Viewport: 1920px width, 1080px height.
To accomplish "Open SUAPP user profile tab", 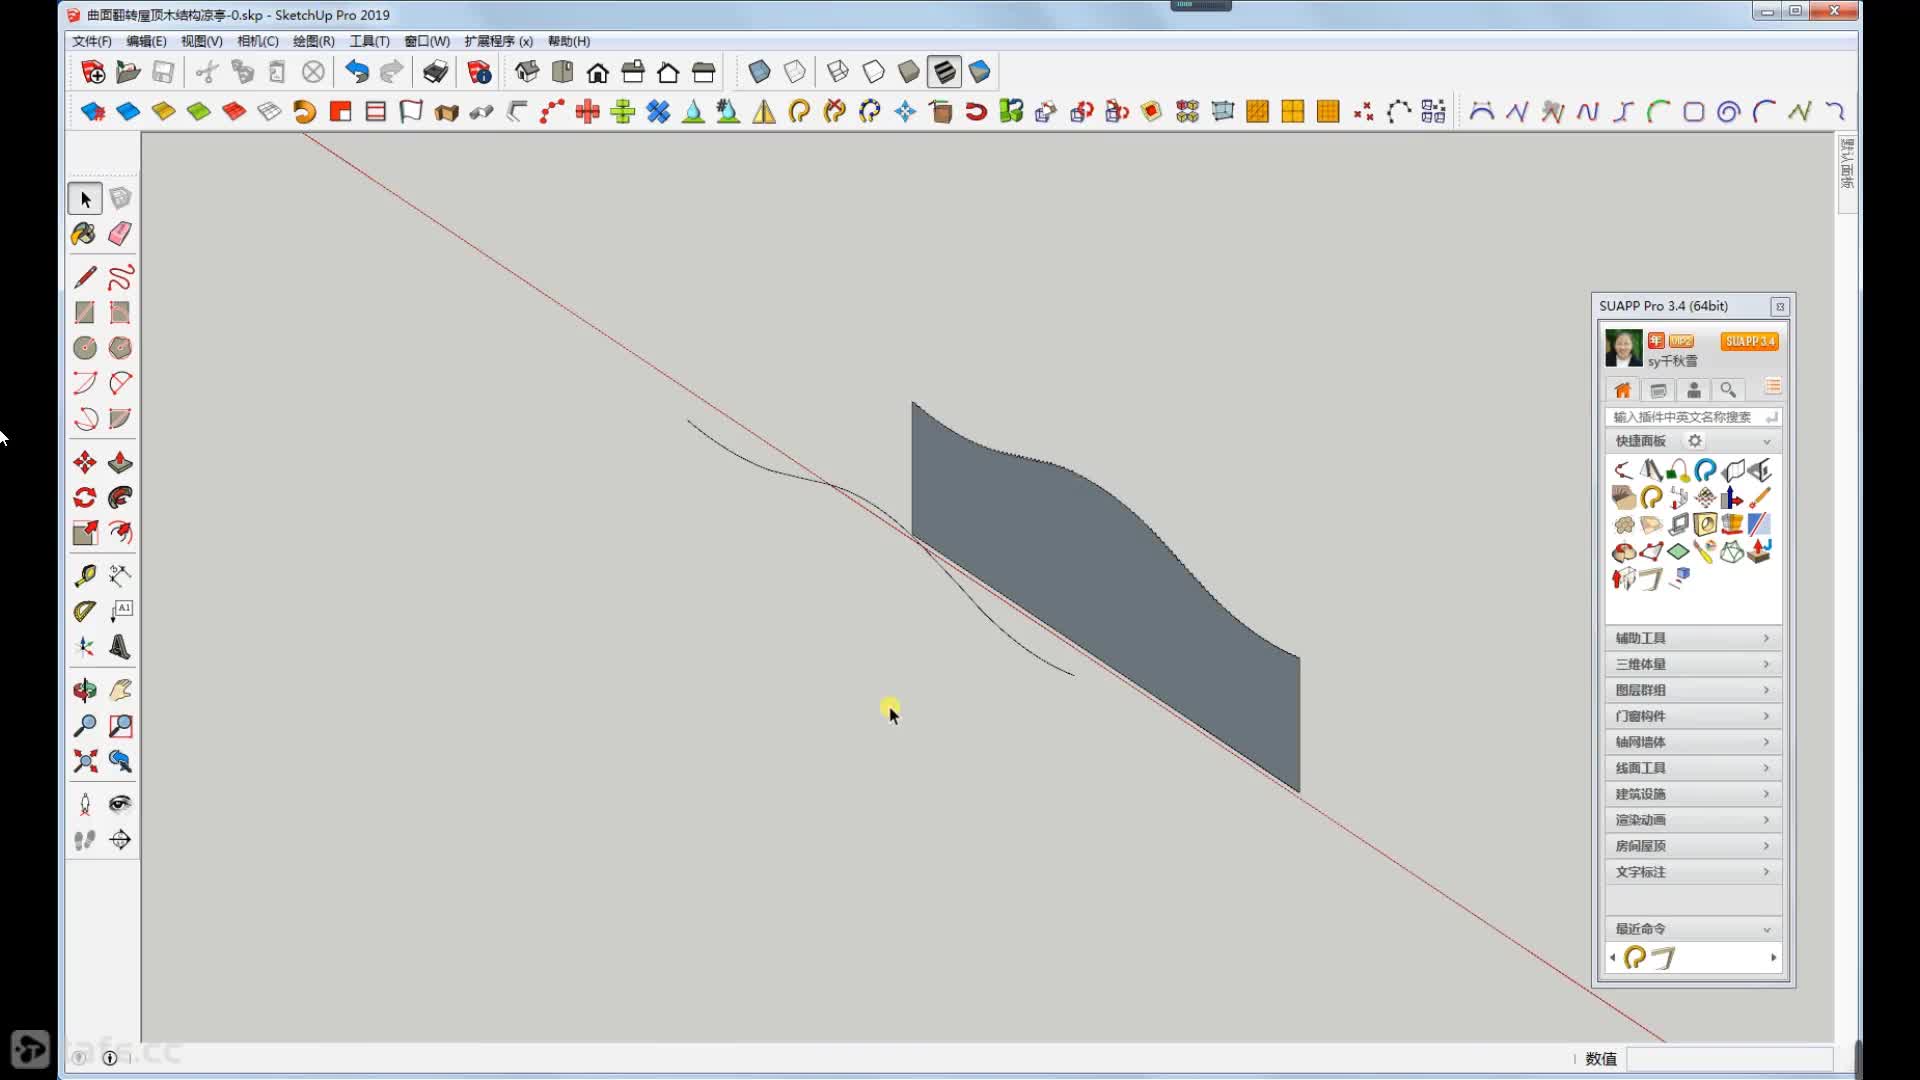I will click(1693, 390).
